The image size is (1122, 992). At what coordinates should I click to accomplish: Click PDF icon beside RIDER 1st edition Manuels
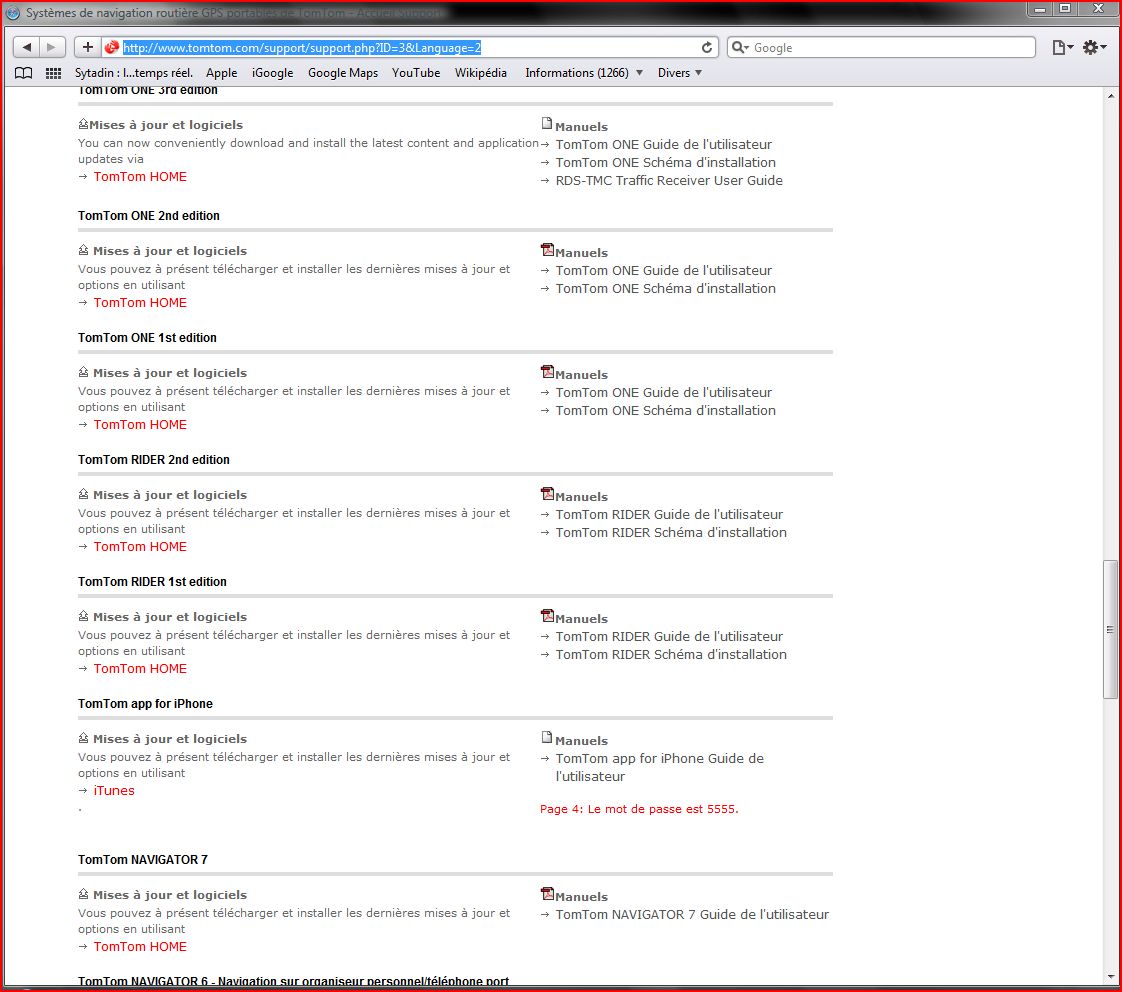[547, 616]
